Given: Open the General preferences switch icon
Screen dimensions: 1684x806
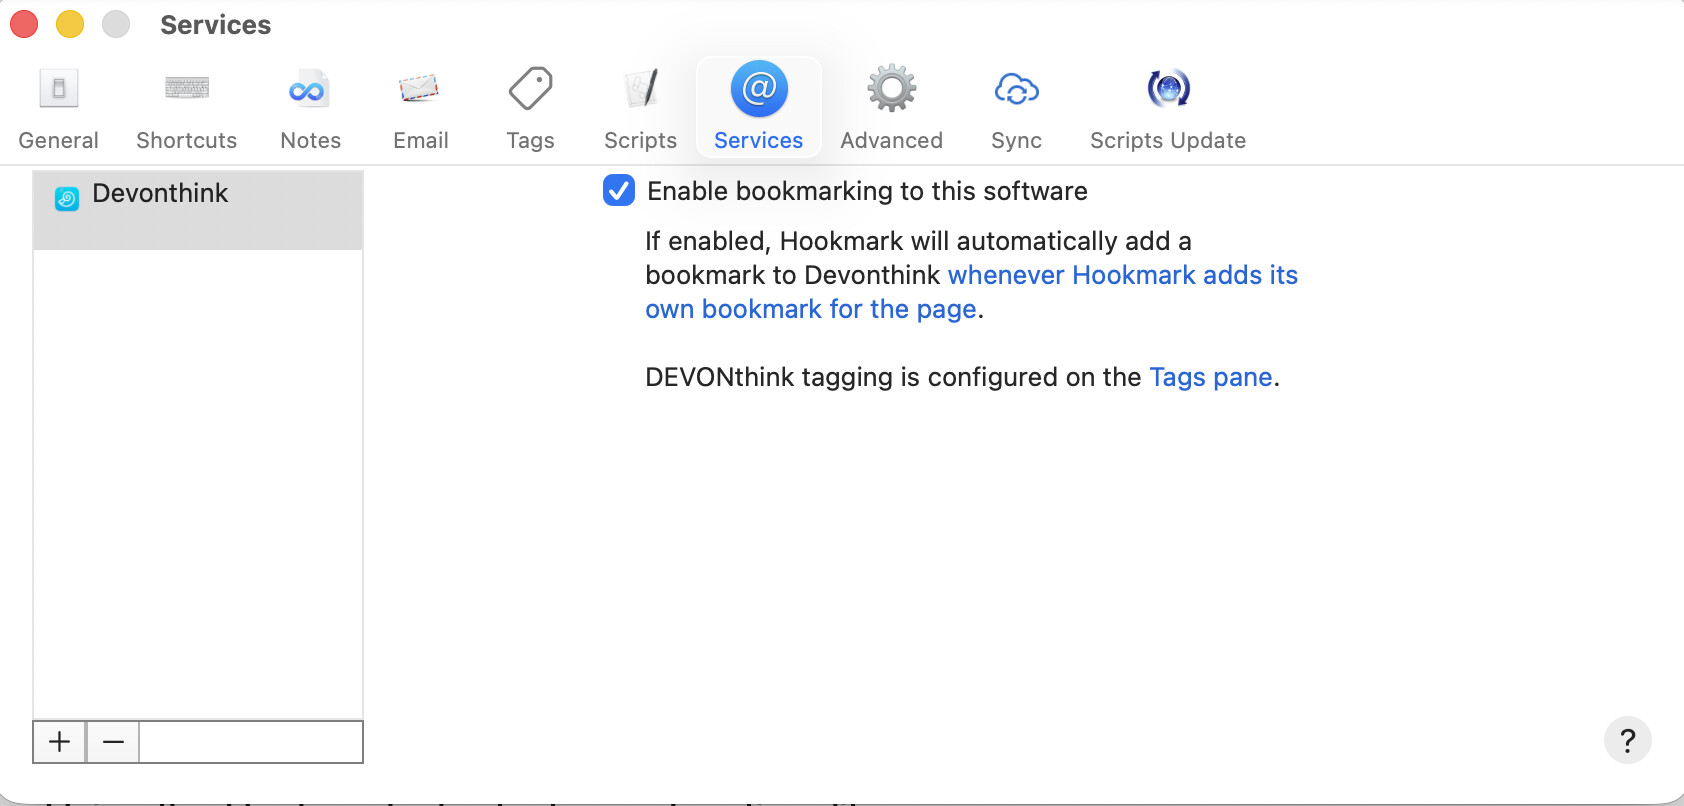Looking at the screenshot, I should click(x=59, y=89).
